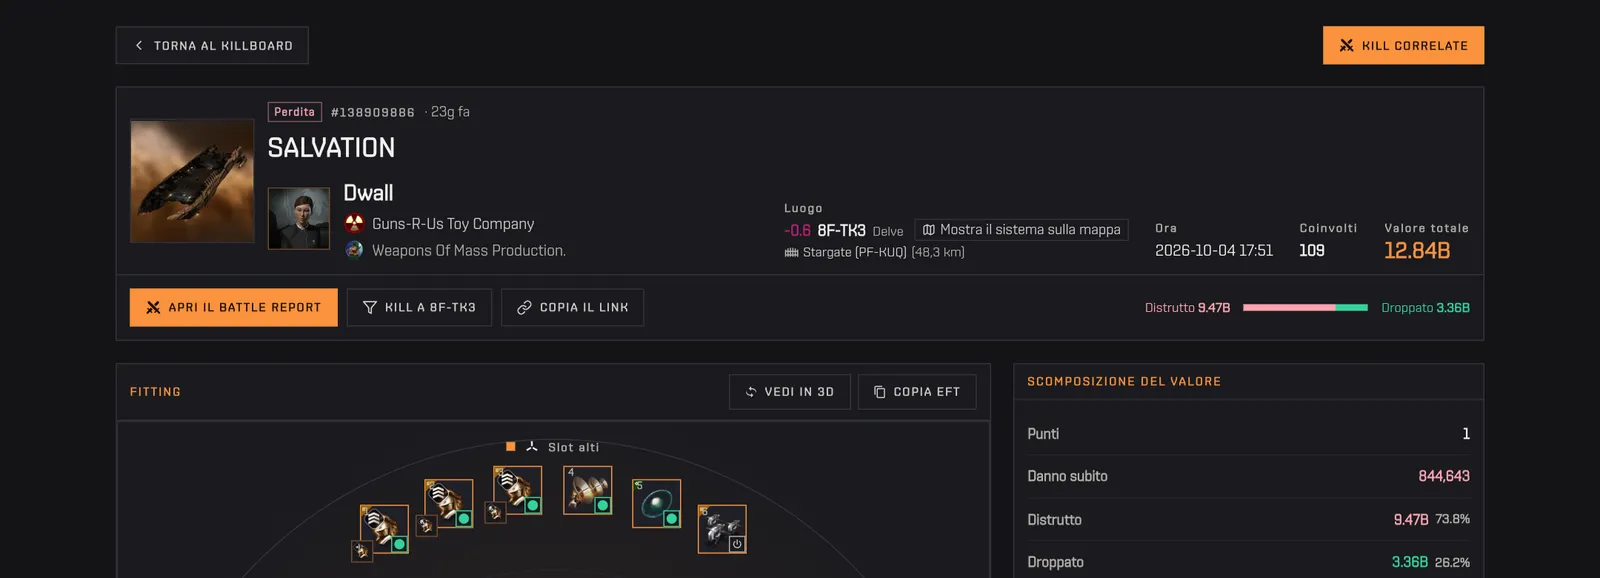The image size is (1600, 578).
Task: View the fitting in 3D
Action: (x=789, y=392)
